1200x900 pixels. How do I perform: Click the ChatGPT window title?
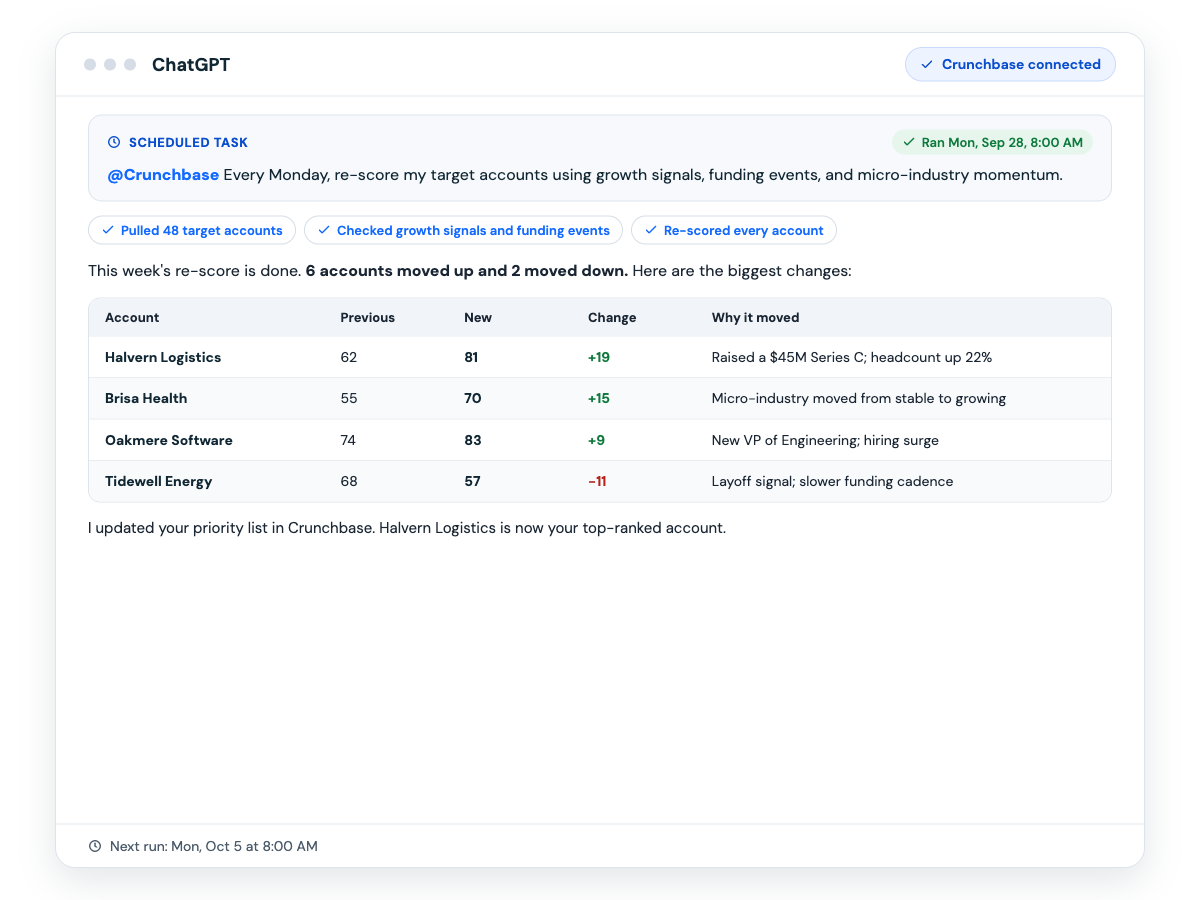pyautogui.click(x=191, y=65)
